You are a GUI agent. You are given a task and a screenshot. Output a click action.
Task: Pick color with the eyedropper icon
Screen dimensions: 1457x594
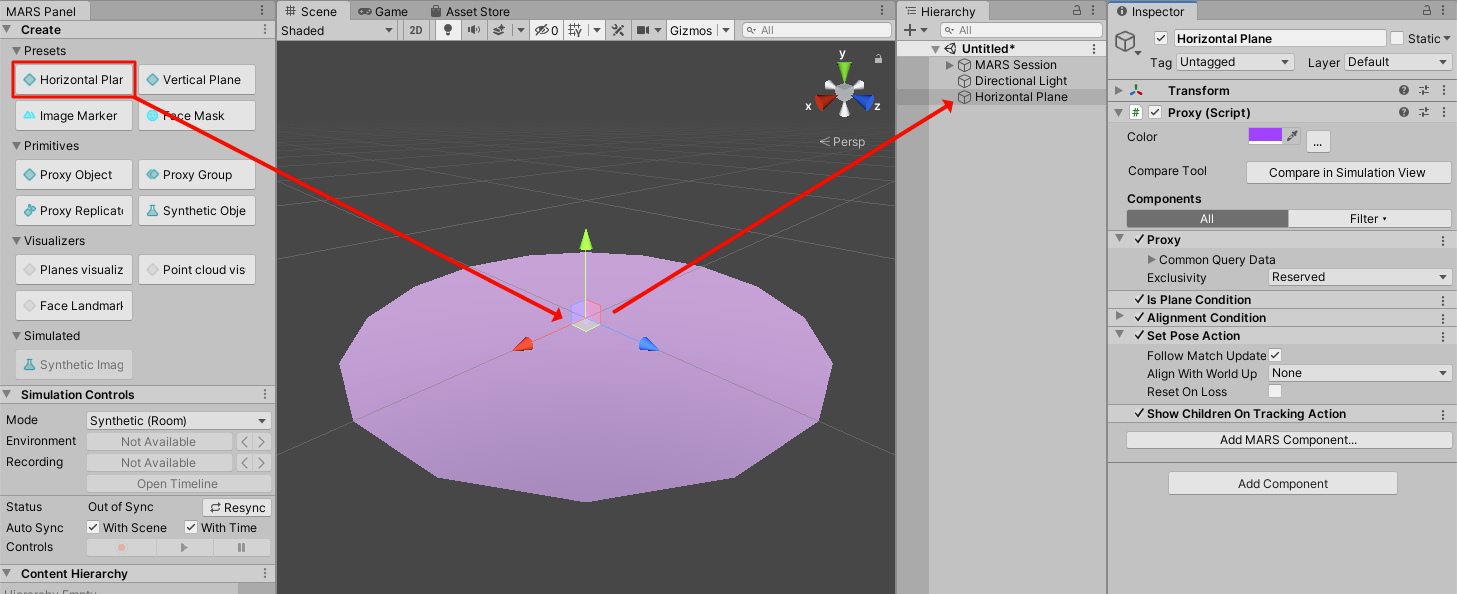1293,137
